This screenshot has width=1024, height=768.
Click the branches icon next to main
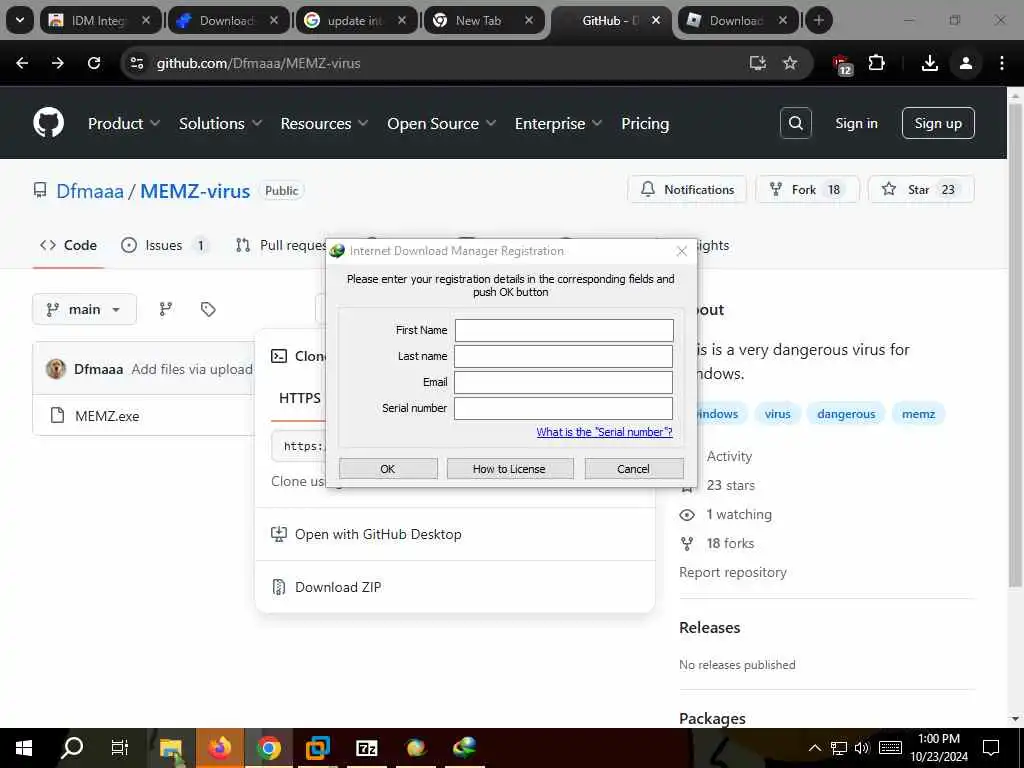166,309
